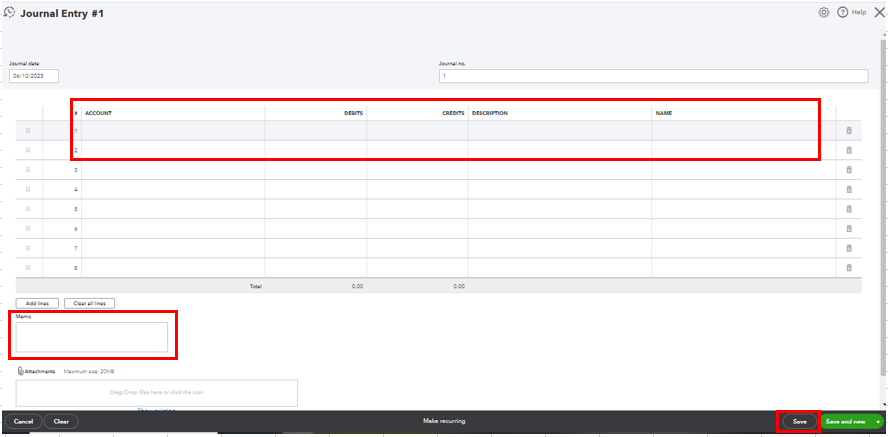
Task: Click the ACCOUNT column header
Action: point(99,113)
